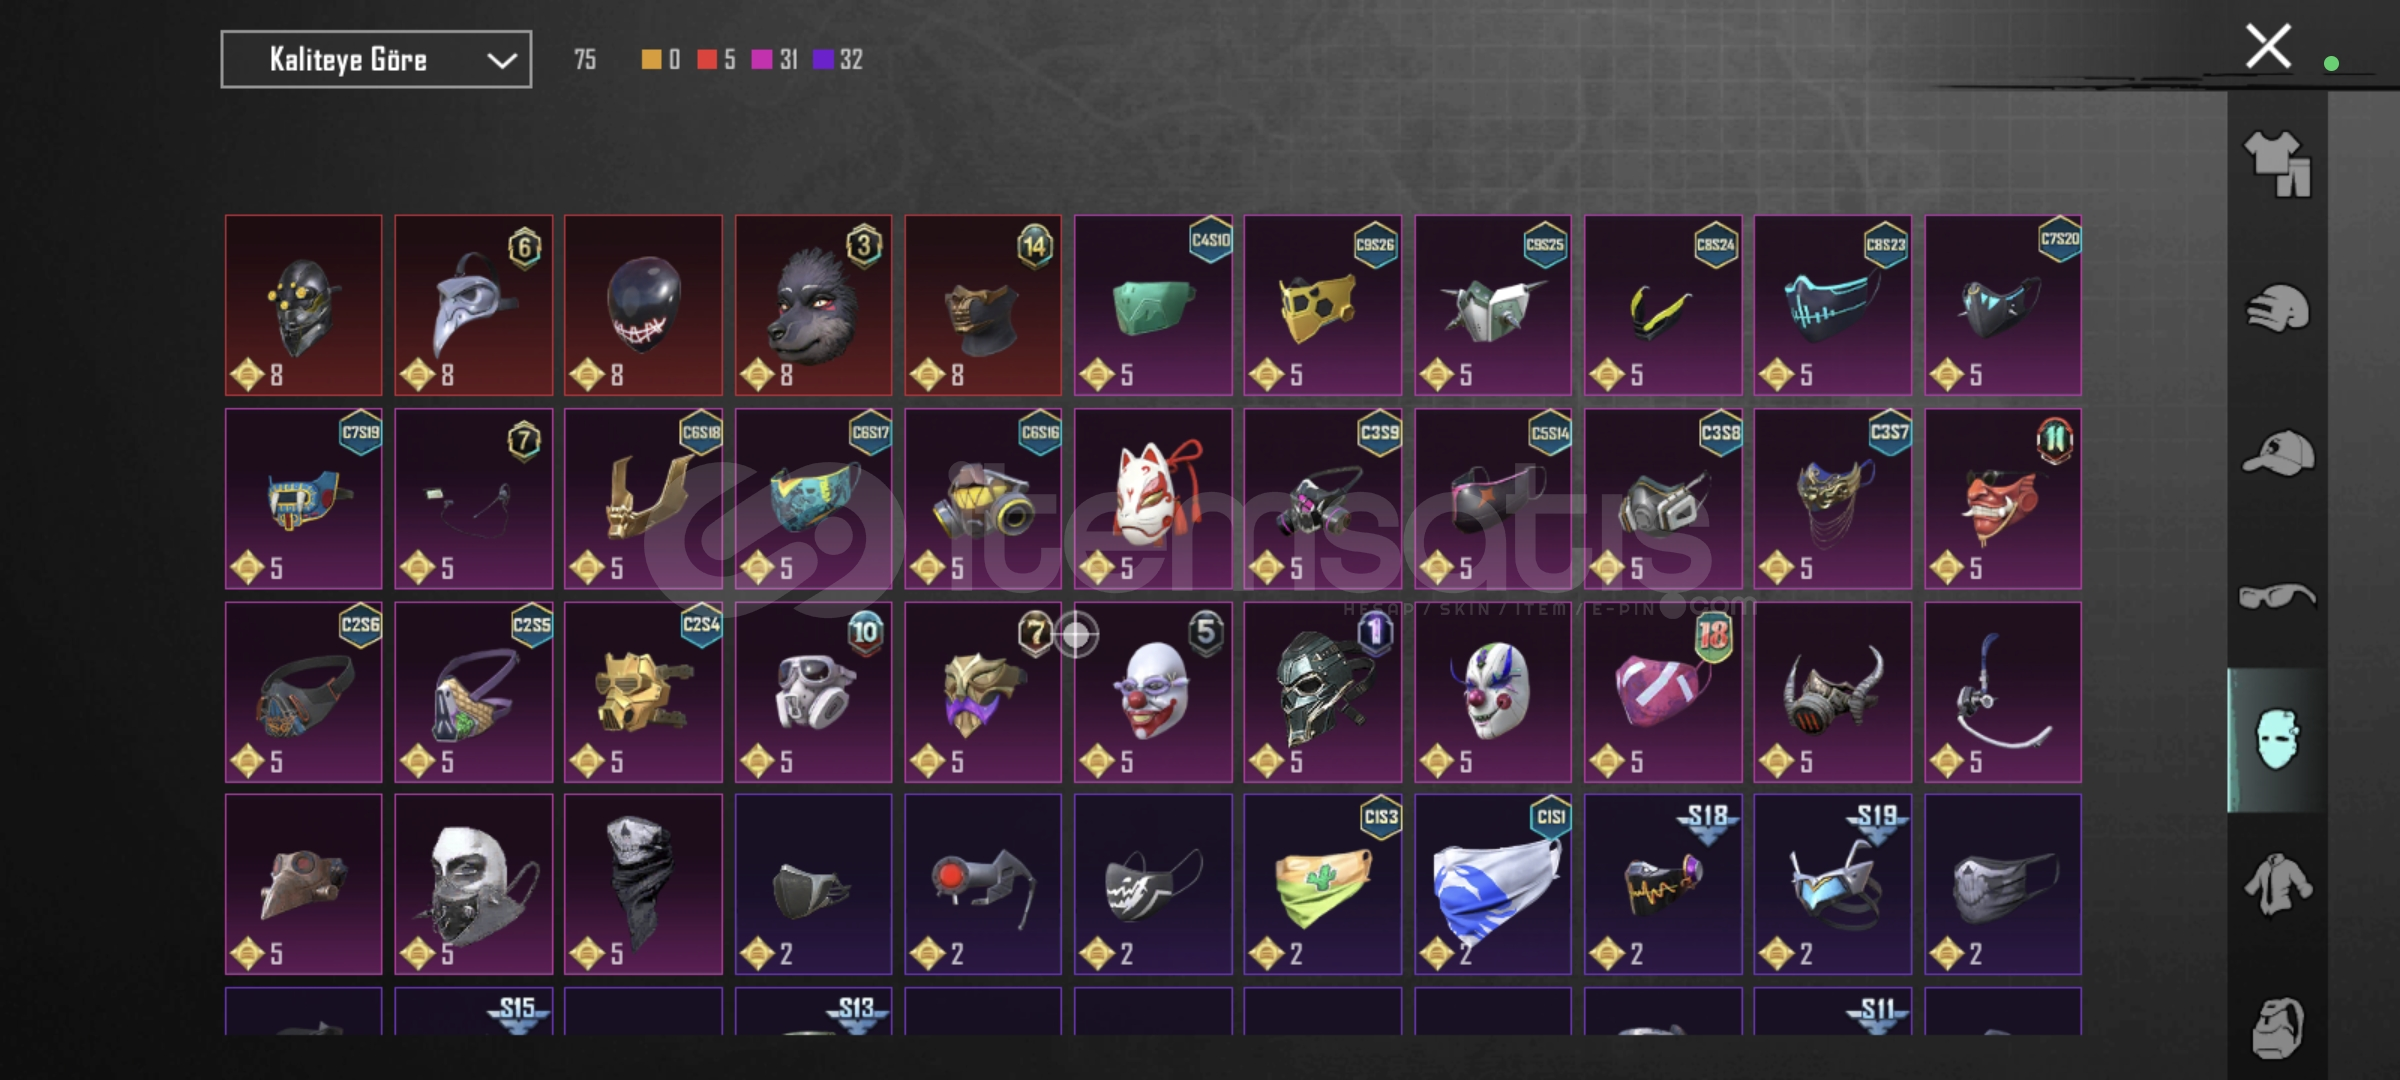Select the C1S3 cactus bandana mask
The width and height of the screenshot is (2400, 1080).
(1323, 884)
